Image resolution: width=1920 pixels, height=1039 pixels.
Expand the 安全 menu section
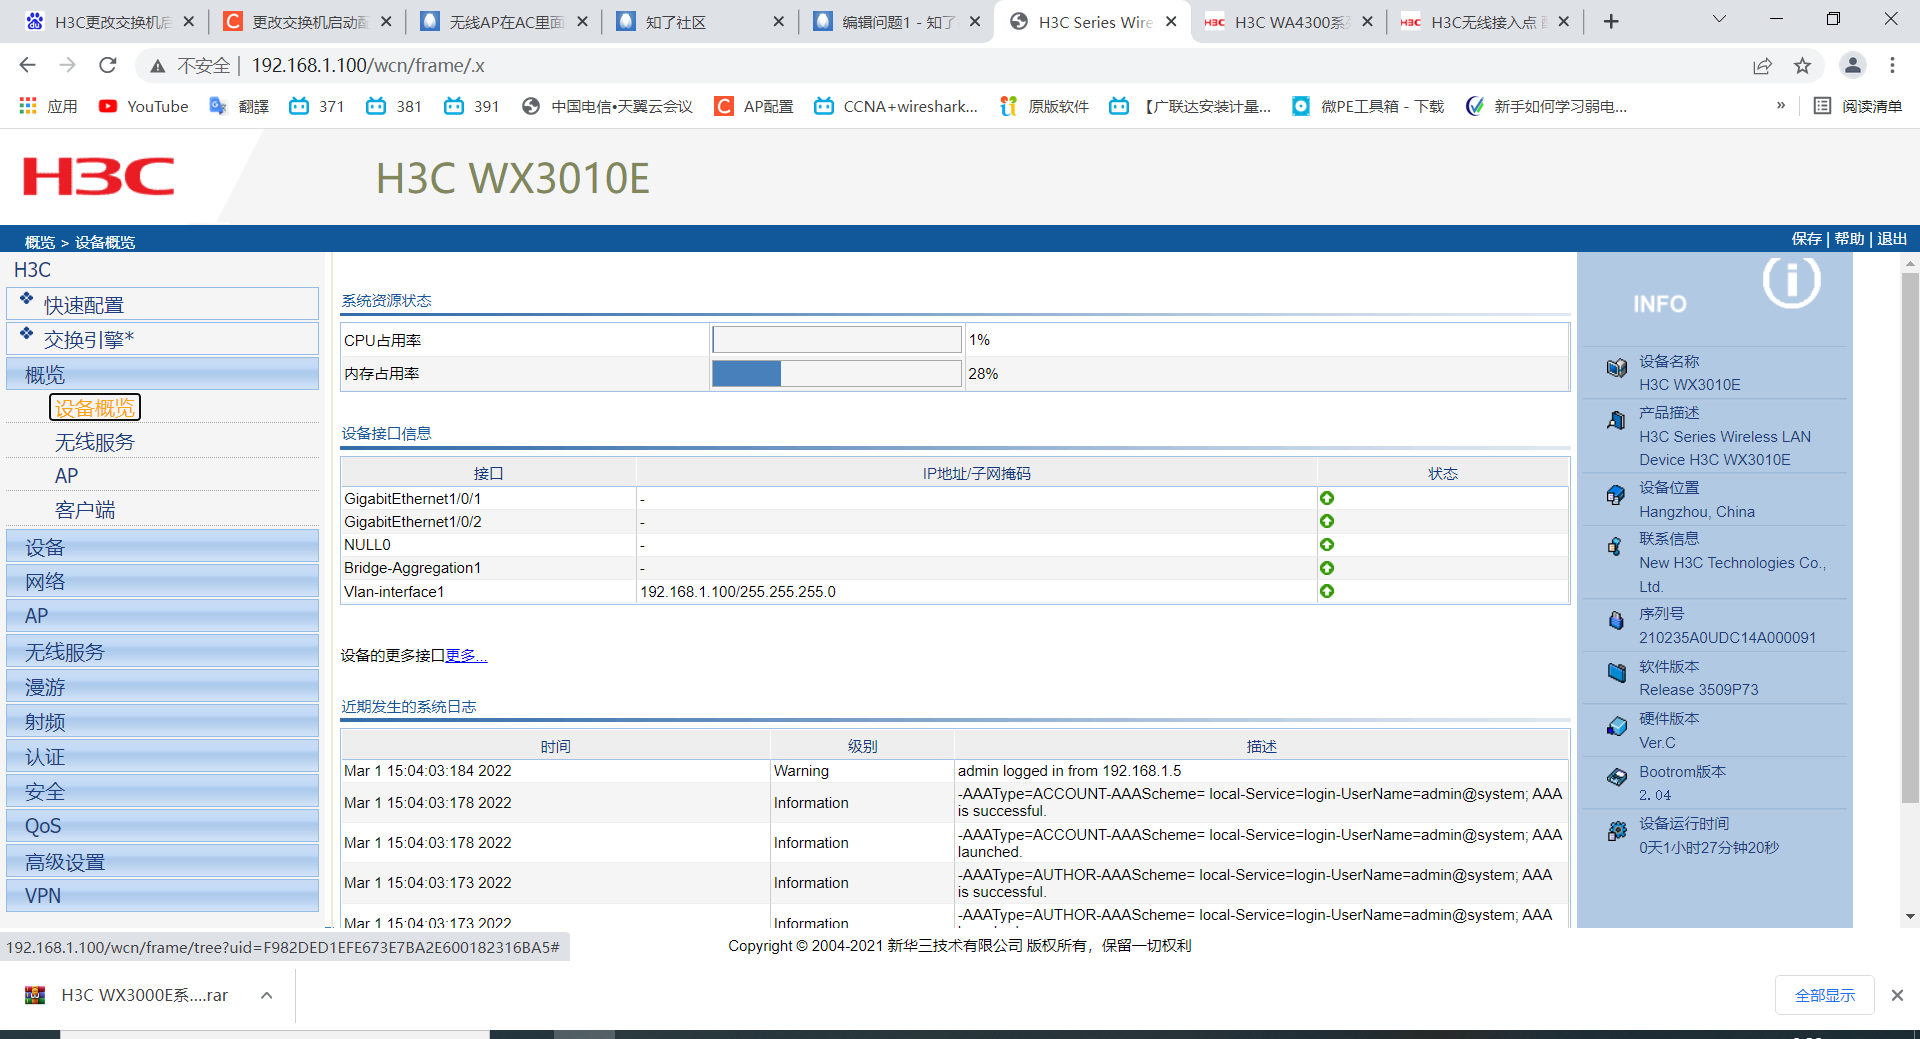[162, 791]
